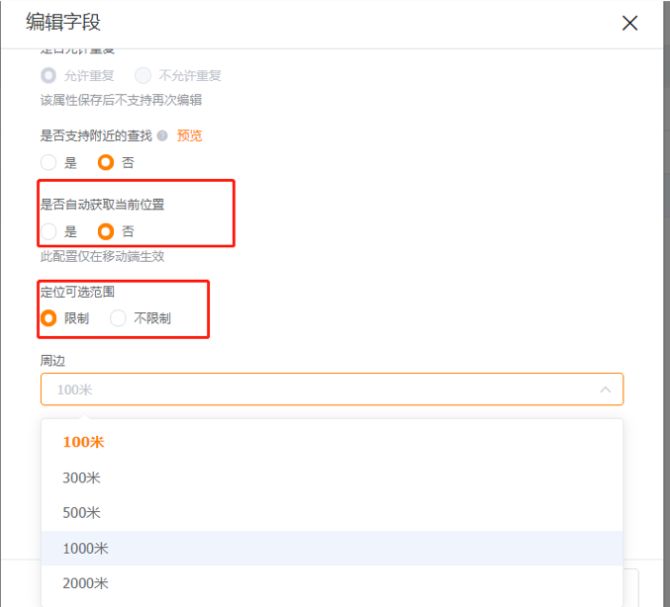Select 否 under 是否自动获取当前位置

pos(104,231)
